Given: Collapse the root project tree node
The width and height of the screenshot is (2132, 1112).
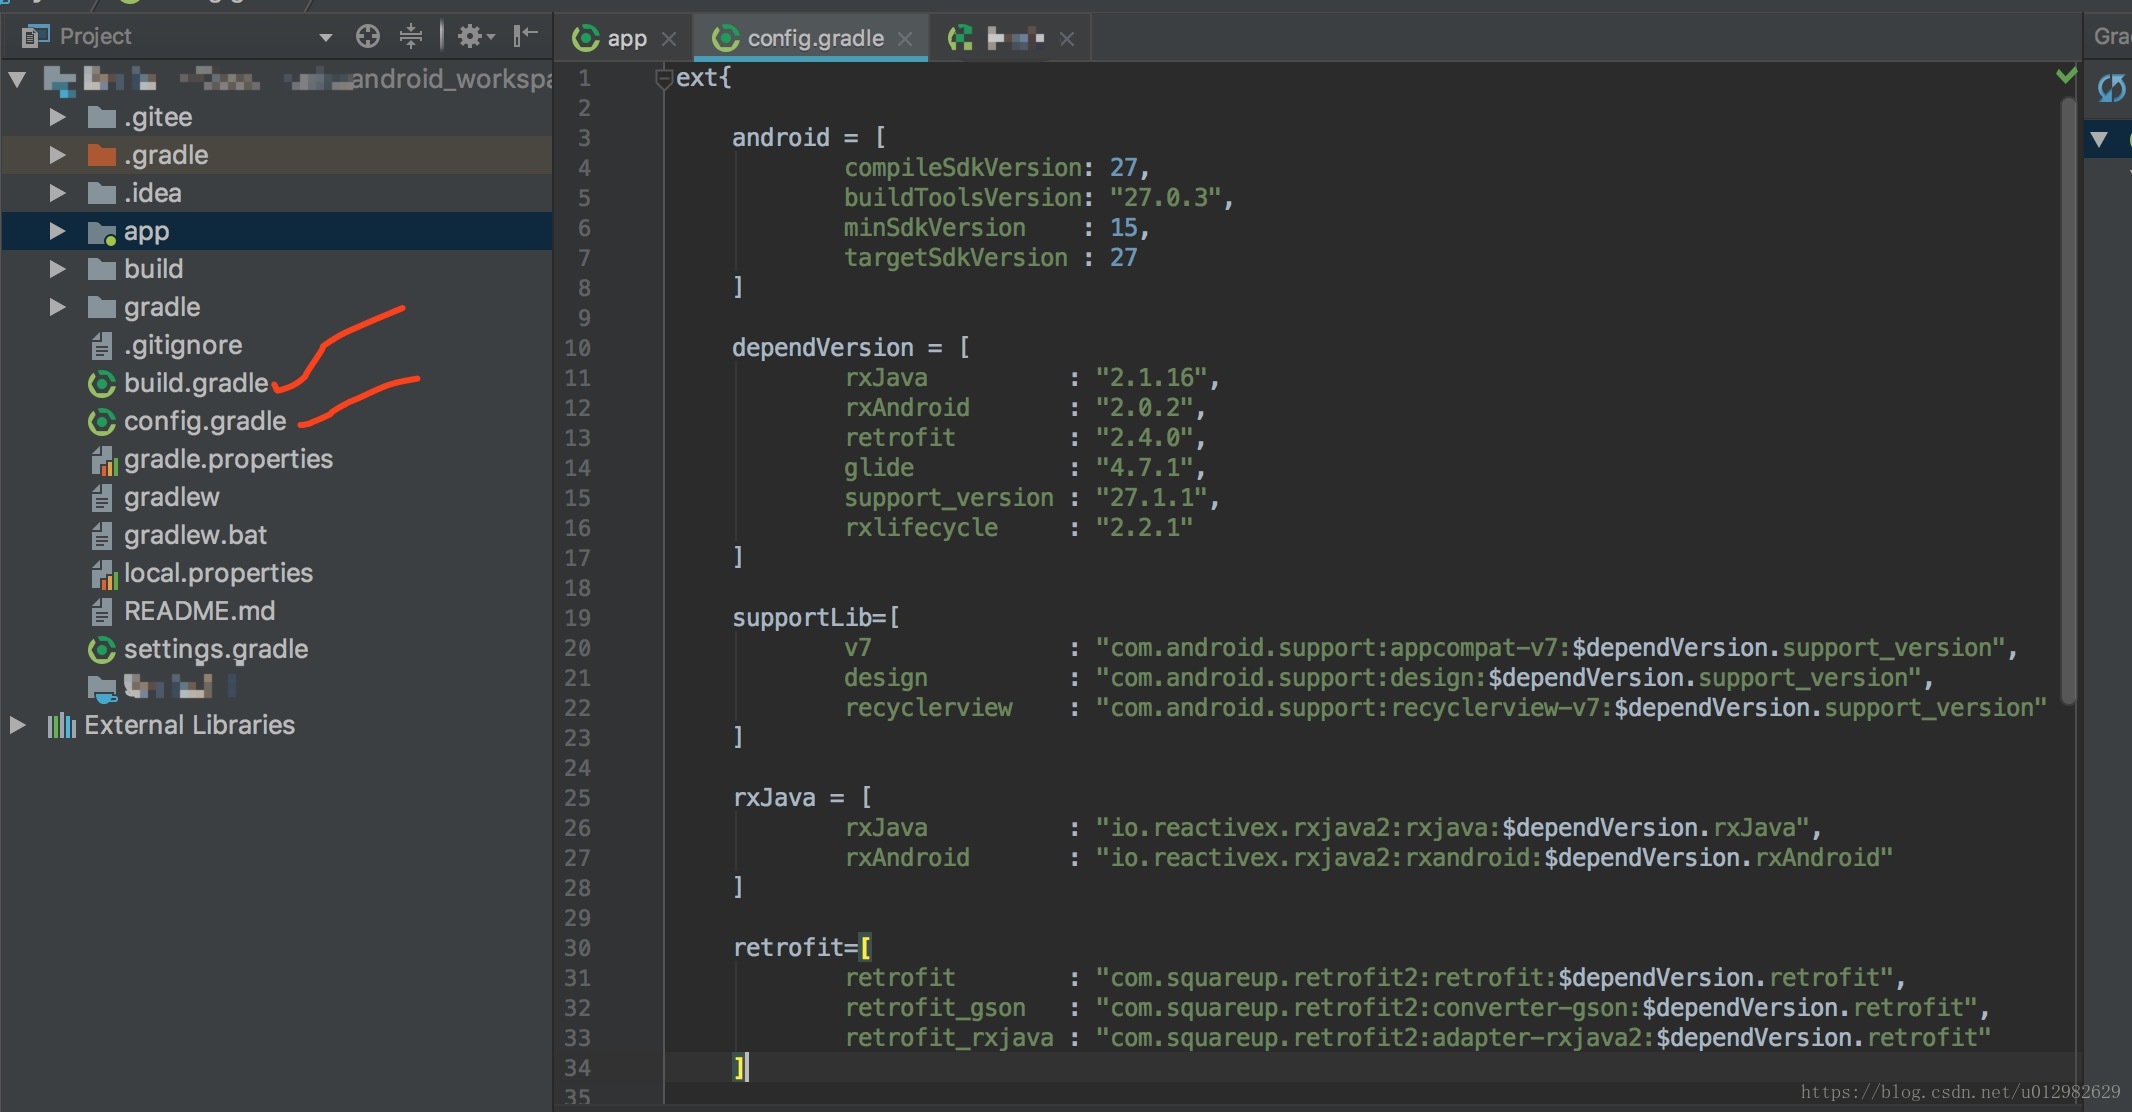Looking at the screenshot, I should [17, 79].
